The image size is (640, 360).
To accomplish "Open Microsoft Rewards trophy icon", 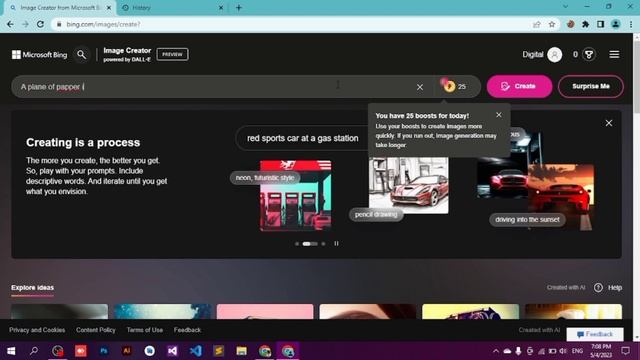I will click(589, 55).
